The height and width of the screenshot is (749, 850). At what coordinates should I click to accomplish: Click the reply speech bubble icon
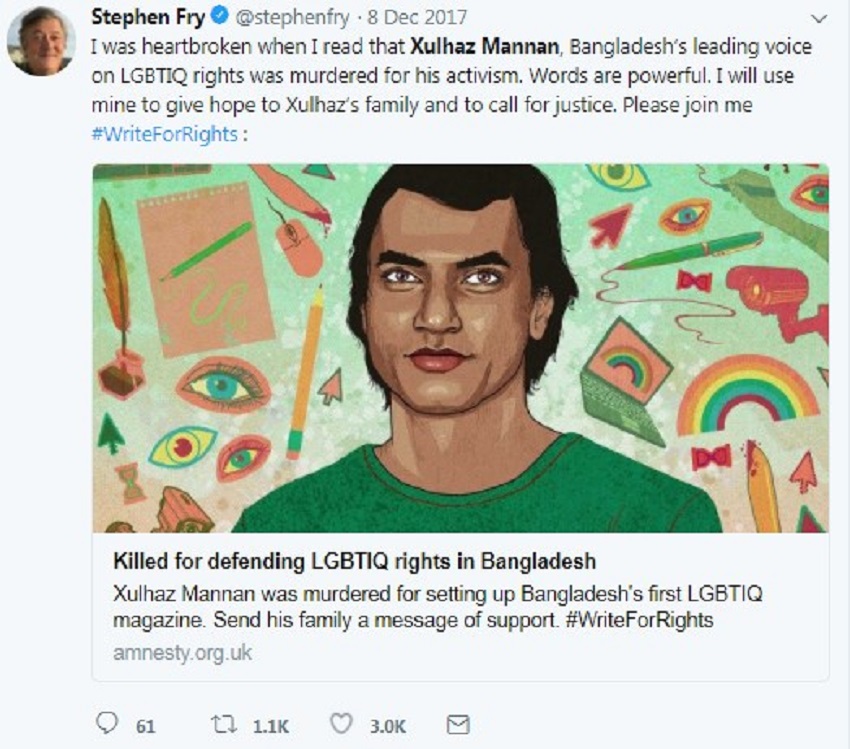(106, 723)
